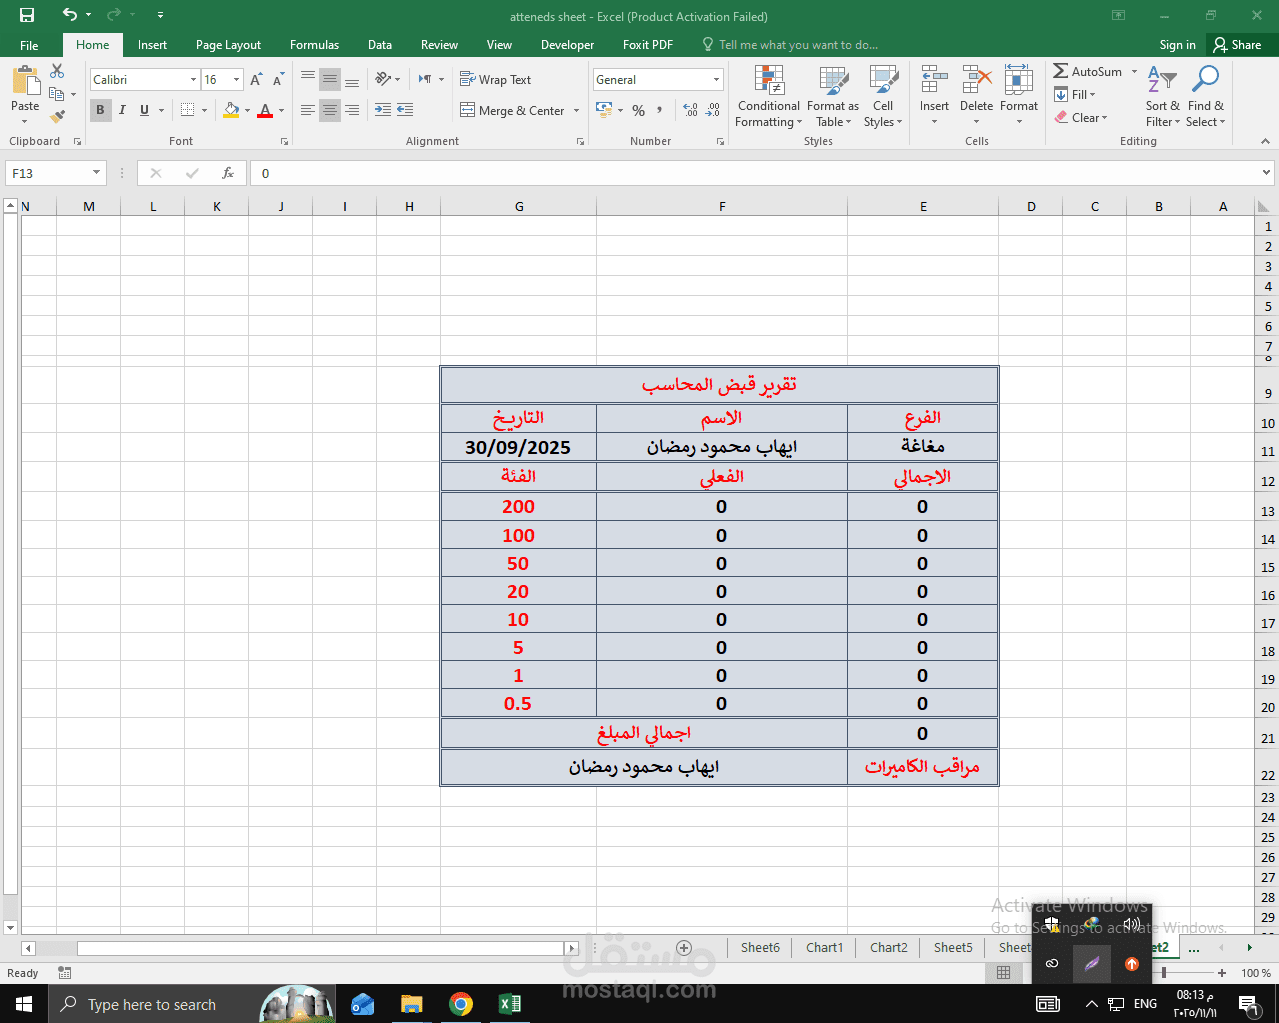Image resolution: width=1279 pixels, height=1023 pixels.
Task: Toggle Middle Align button
Action: pyautogui.click(x=330, y=79)
